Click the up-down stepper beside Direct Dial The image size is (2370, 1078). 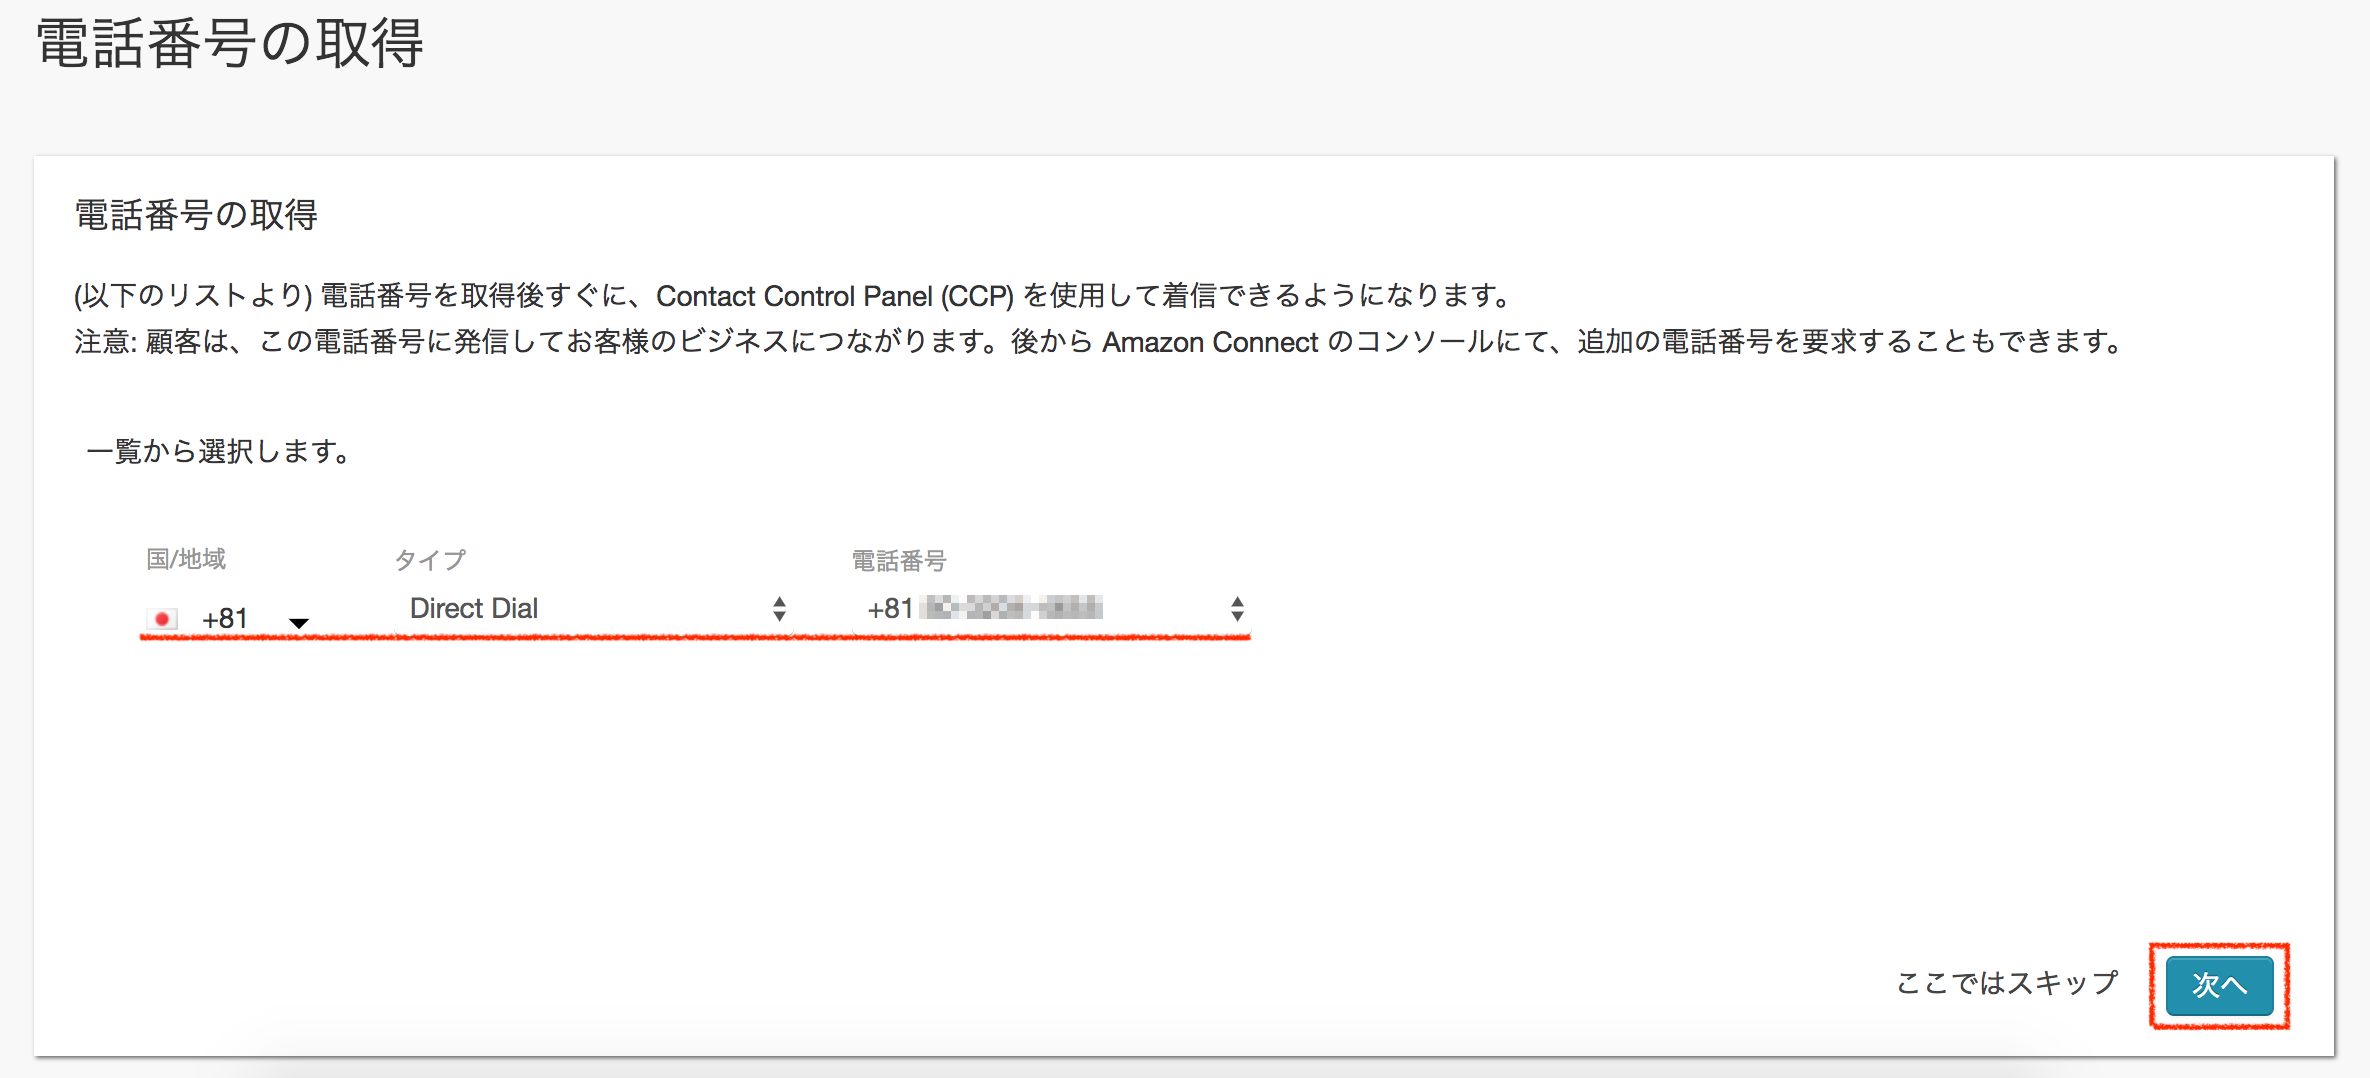pyautogui.click(x=779, y=608)
